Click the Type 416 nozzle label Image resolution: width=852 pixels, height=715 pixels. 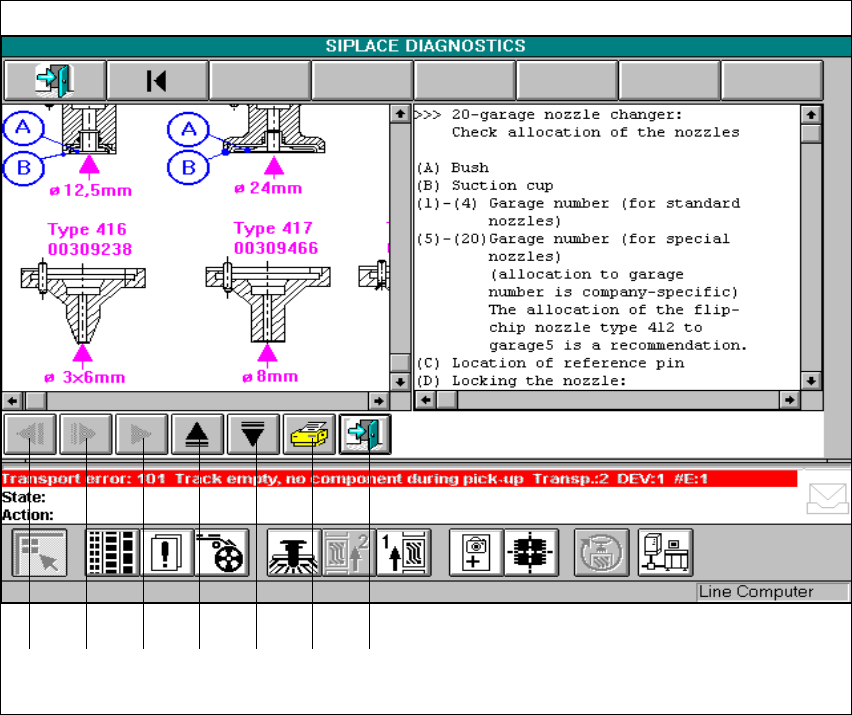pos(87,229)
